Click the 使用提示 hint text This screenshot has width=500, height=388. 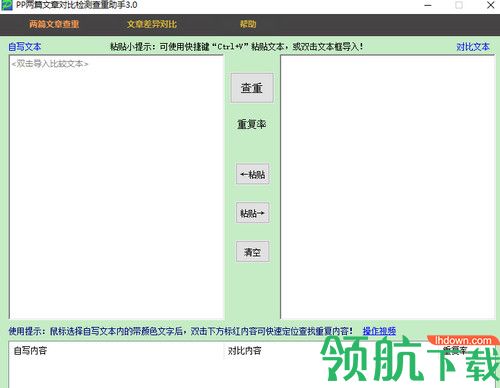(x=180, y=331)
